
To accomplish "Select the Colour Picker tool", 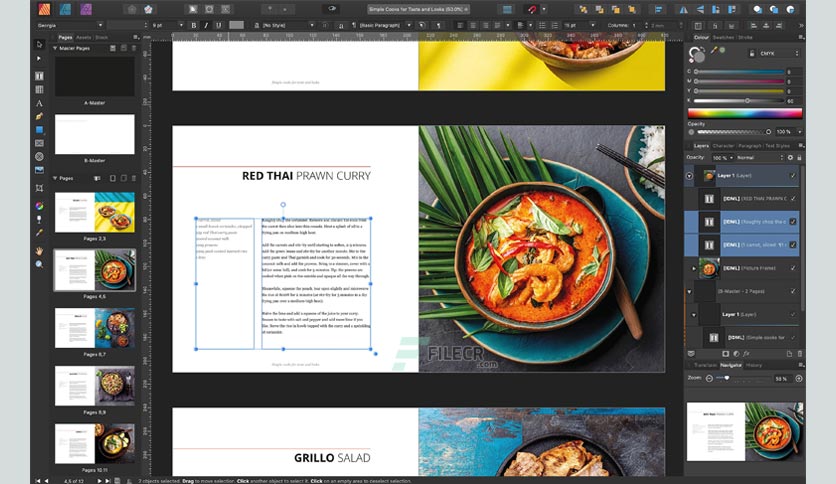I will (x=39, y=232).
